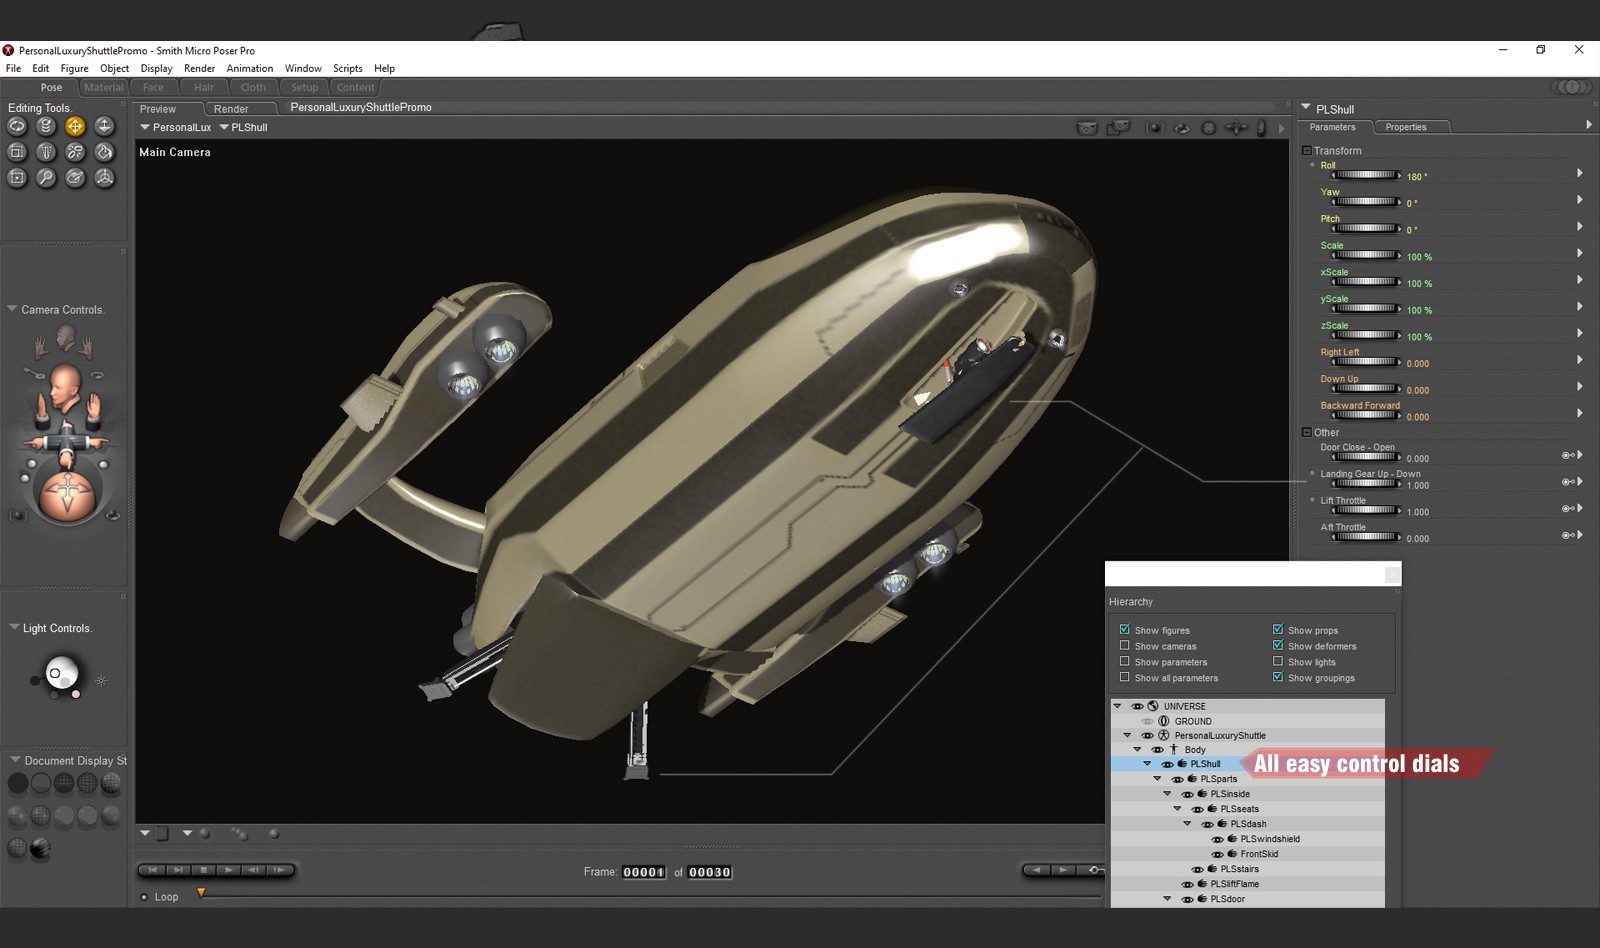The image size is (1600, 948).
Task: Click the Door Close - Open dial key icon
Action: coord(1568,455)
